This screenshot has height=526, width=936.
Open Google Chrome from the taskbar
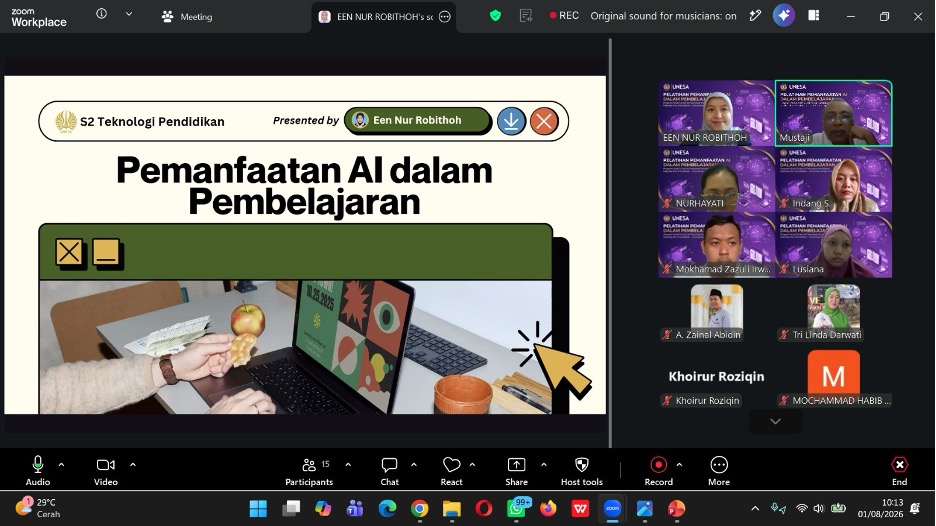tap(420, 509)
